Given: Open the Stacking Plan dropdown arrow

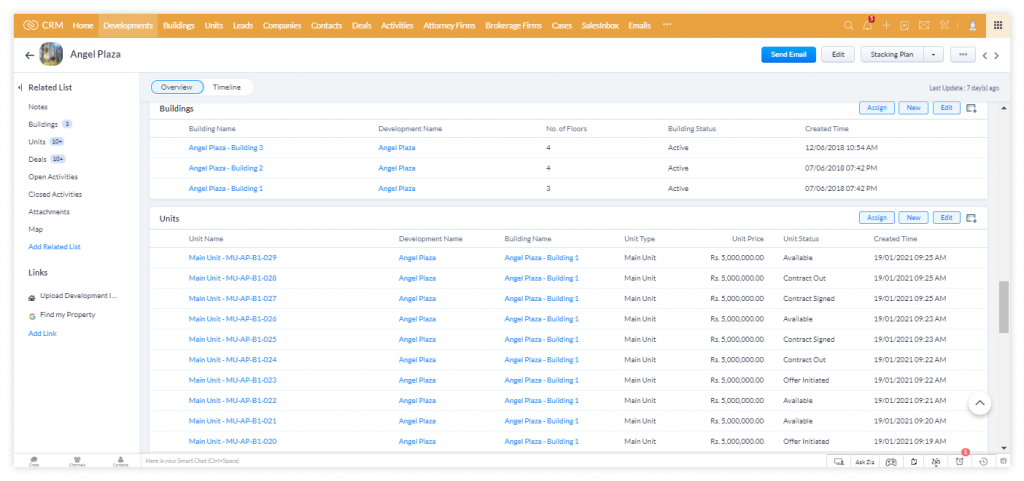Looking at the screenshot, I should coord(933,55).
